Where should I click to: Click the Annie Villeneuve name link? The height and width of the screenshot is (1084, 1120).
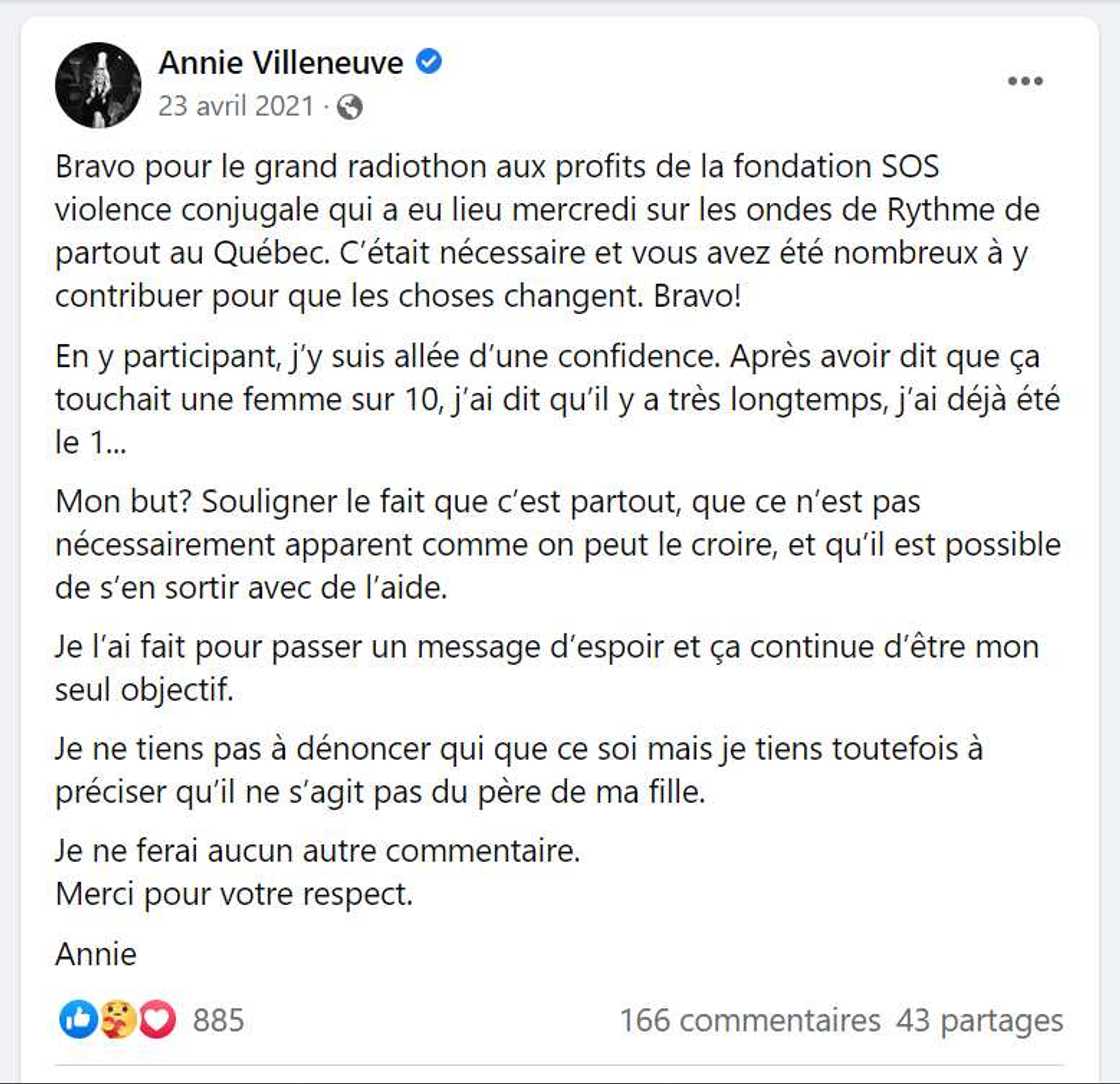coord(281,64)
